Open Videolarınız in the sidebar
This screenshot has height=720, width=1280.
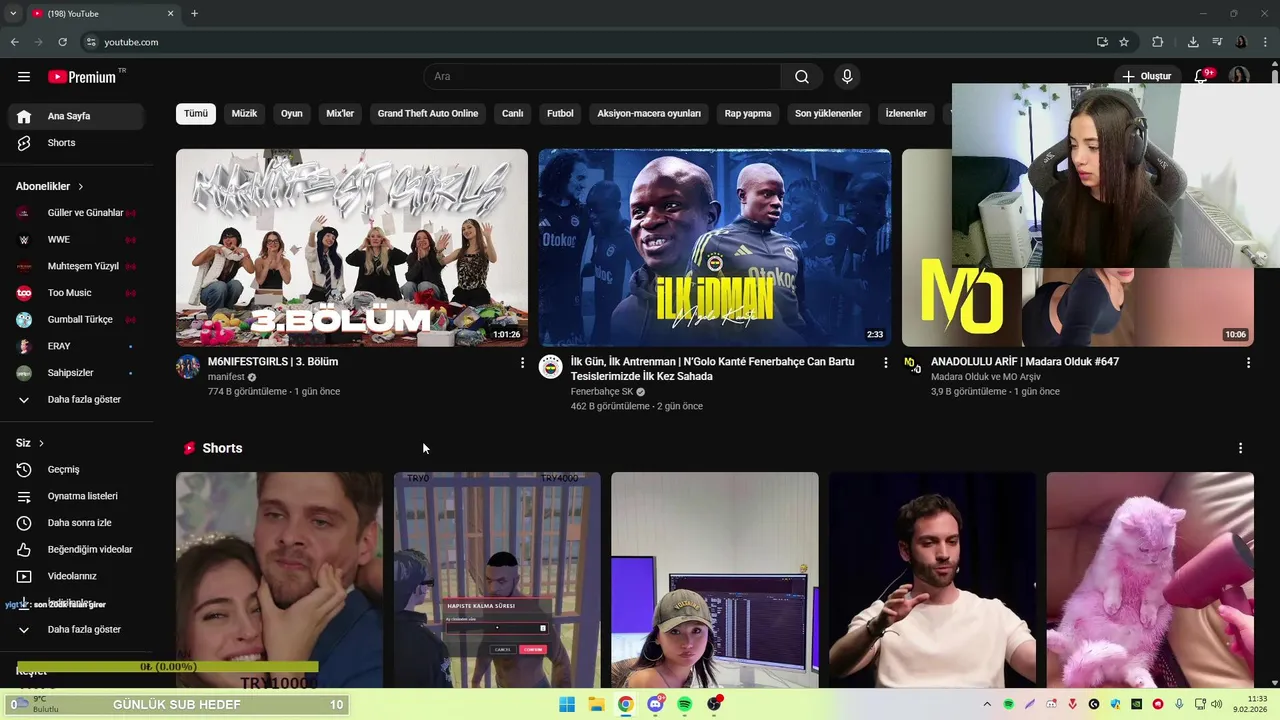[76, 576]
